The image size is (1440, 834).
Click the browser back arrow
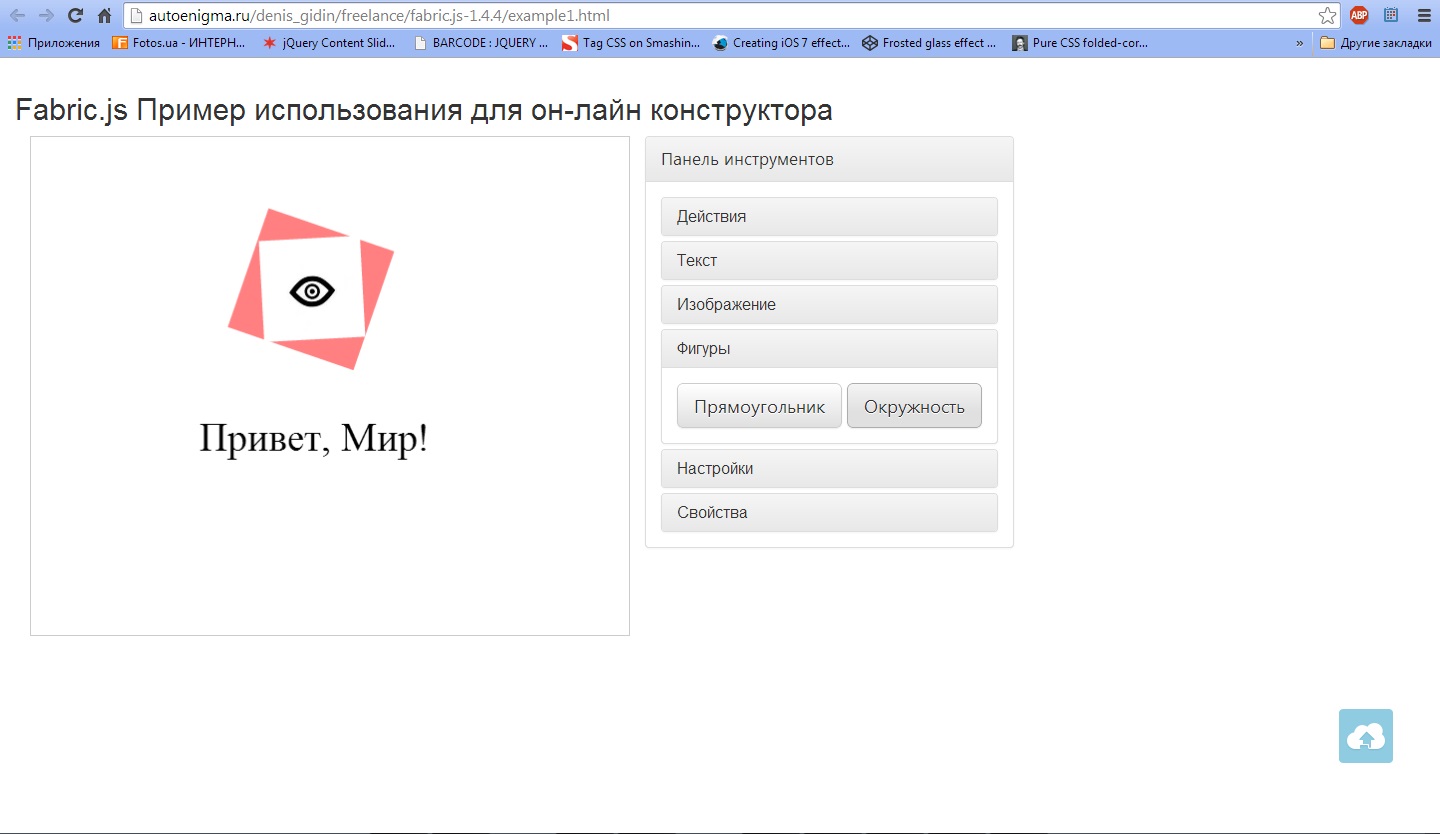coord(17,15)
